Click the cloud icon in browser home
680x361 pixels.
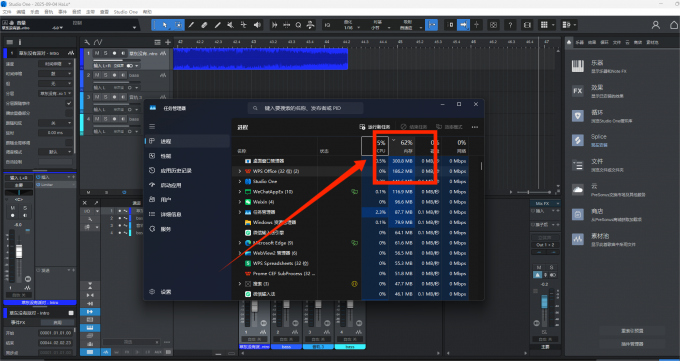578,190
